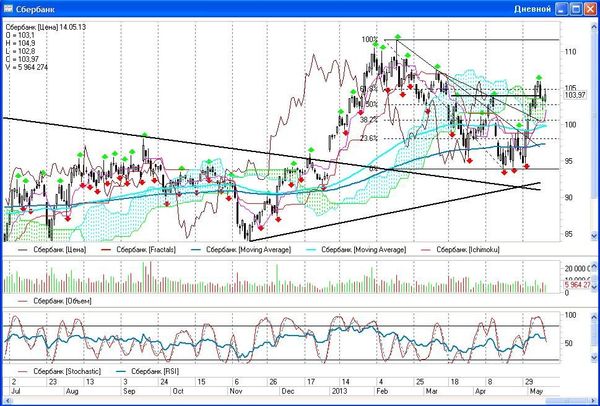Select the Сбербанк [Ichimoku] legend entry
The image size is (600, 406).
pos(460,250)
